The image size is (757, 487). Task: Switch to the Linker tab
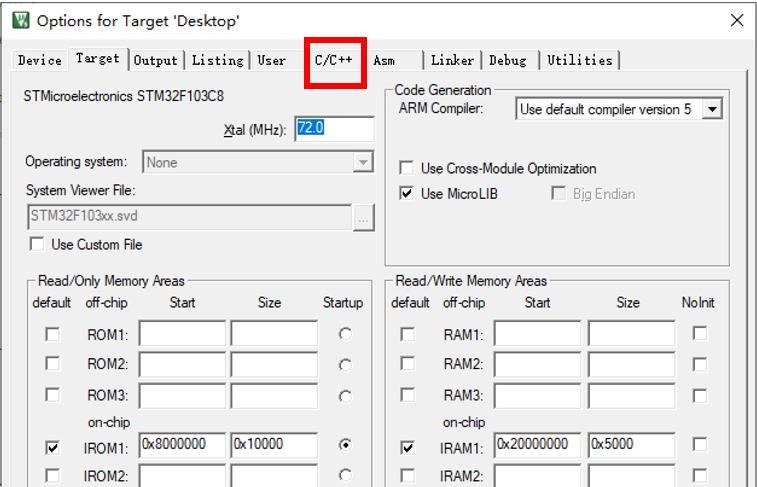452,60
